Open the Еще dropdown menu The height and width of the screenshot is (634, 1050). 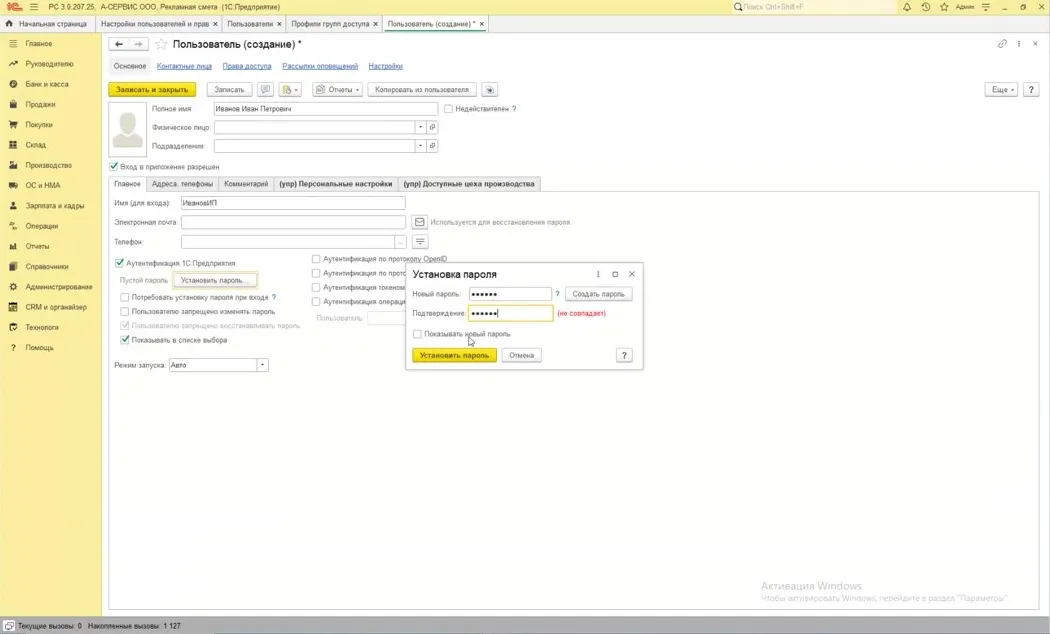point(1001,90)
